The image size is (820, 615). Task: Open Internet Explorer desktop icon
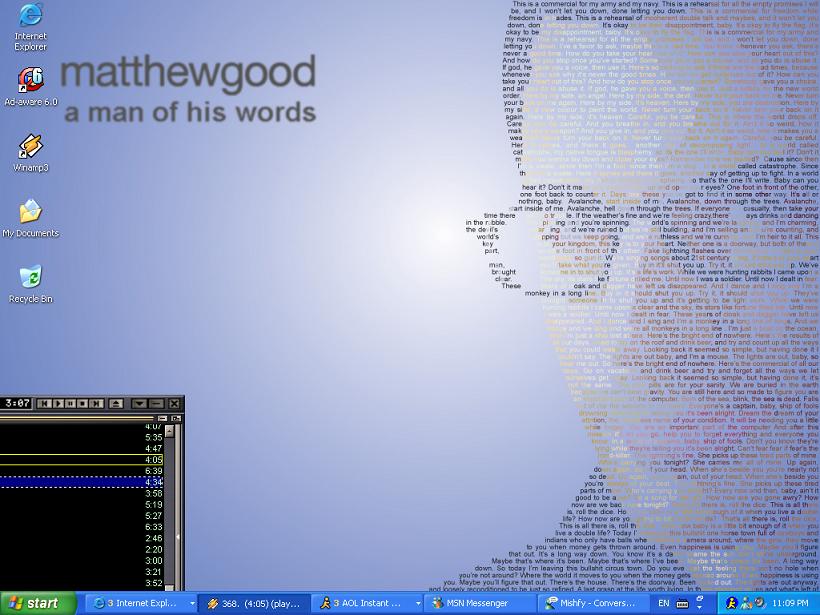[30, 25]
